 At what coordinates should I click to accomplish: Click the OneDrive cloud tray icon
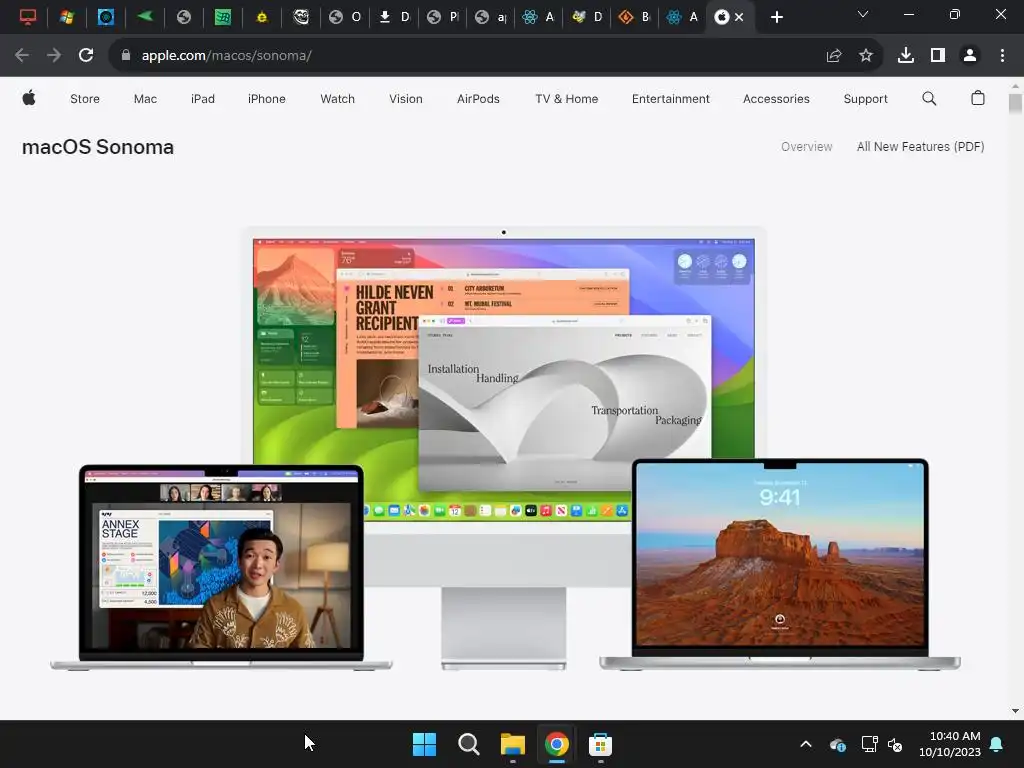click(x=838, y=744)
